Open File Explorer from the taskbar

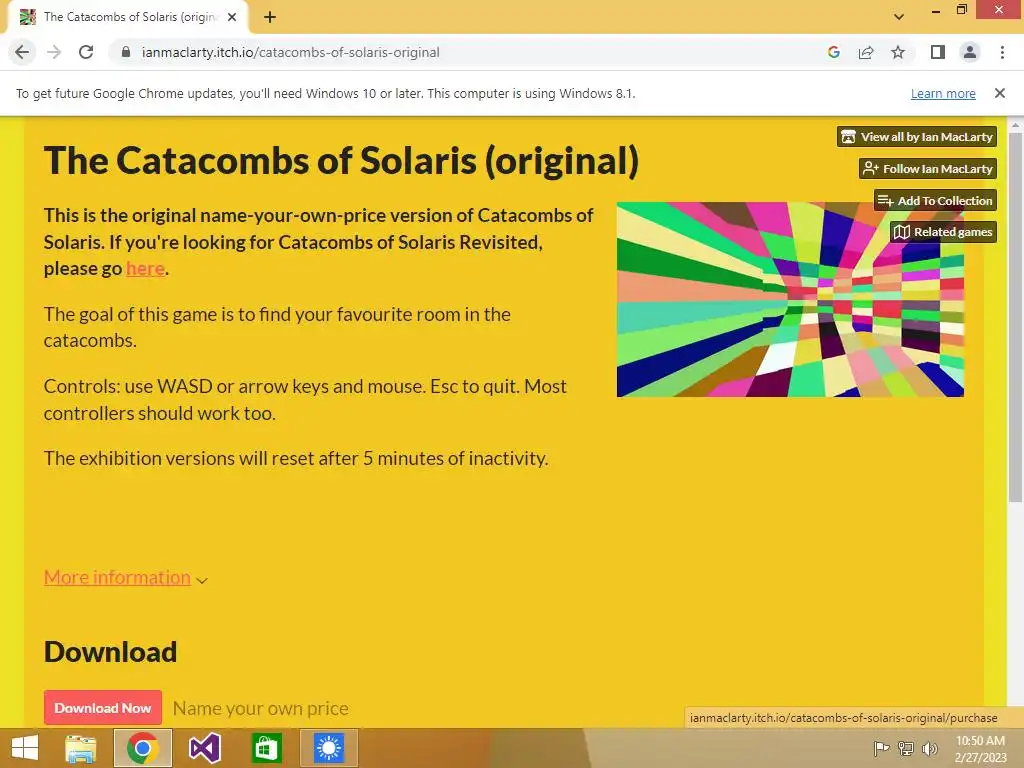pyautogui.click(x=80, y=748)
